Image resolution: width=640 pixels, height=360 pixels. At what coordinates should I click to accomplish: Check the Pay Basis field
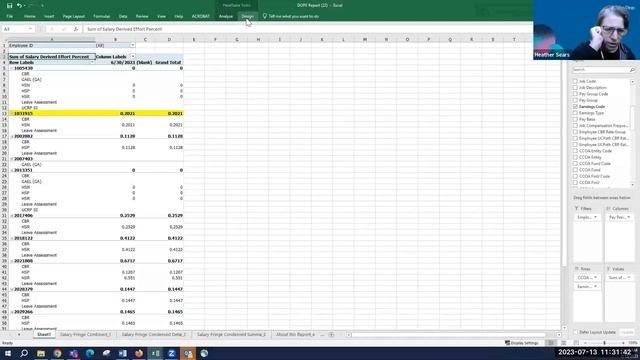pyautogui.click(x=575, y=119)
